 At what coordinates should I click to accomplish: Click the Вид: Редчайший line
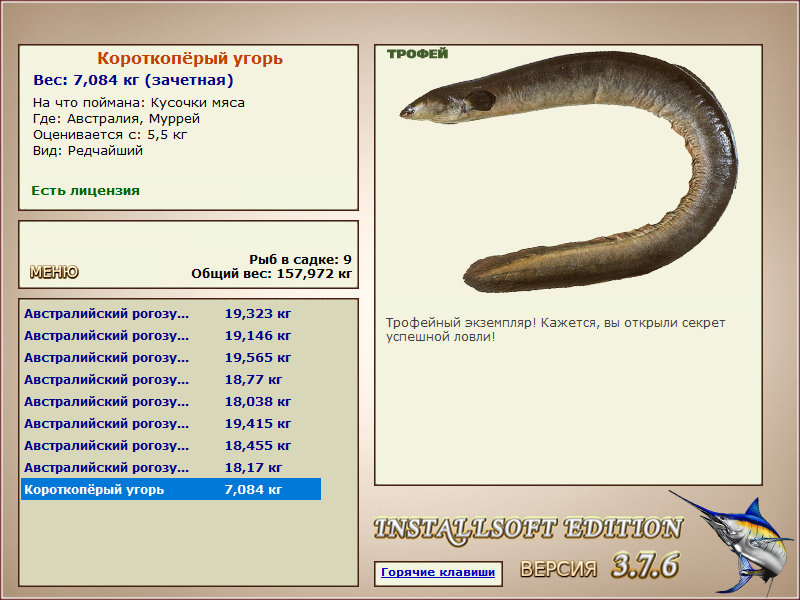[88, 151]
